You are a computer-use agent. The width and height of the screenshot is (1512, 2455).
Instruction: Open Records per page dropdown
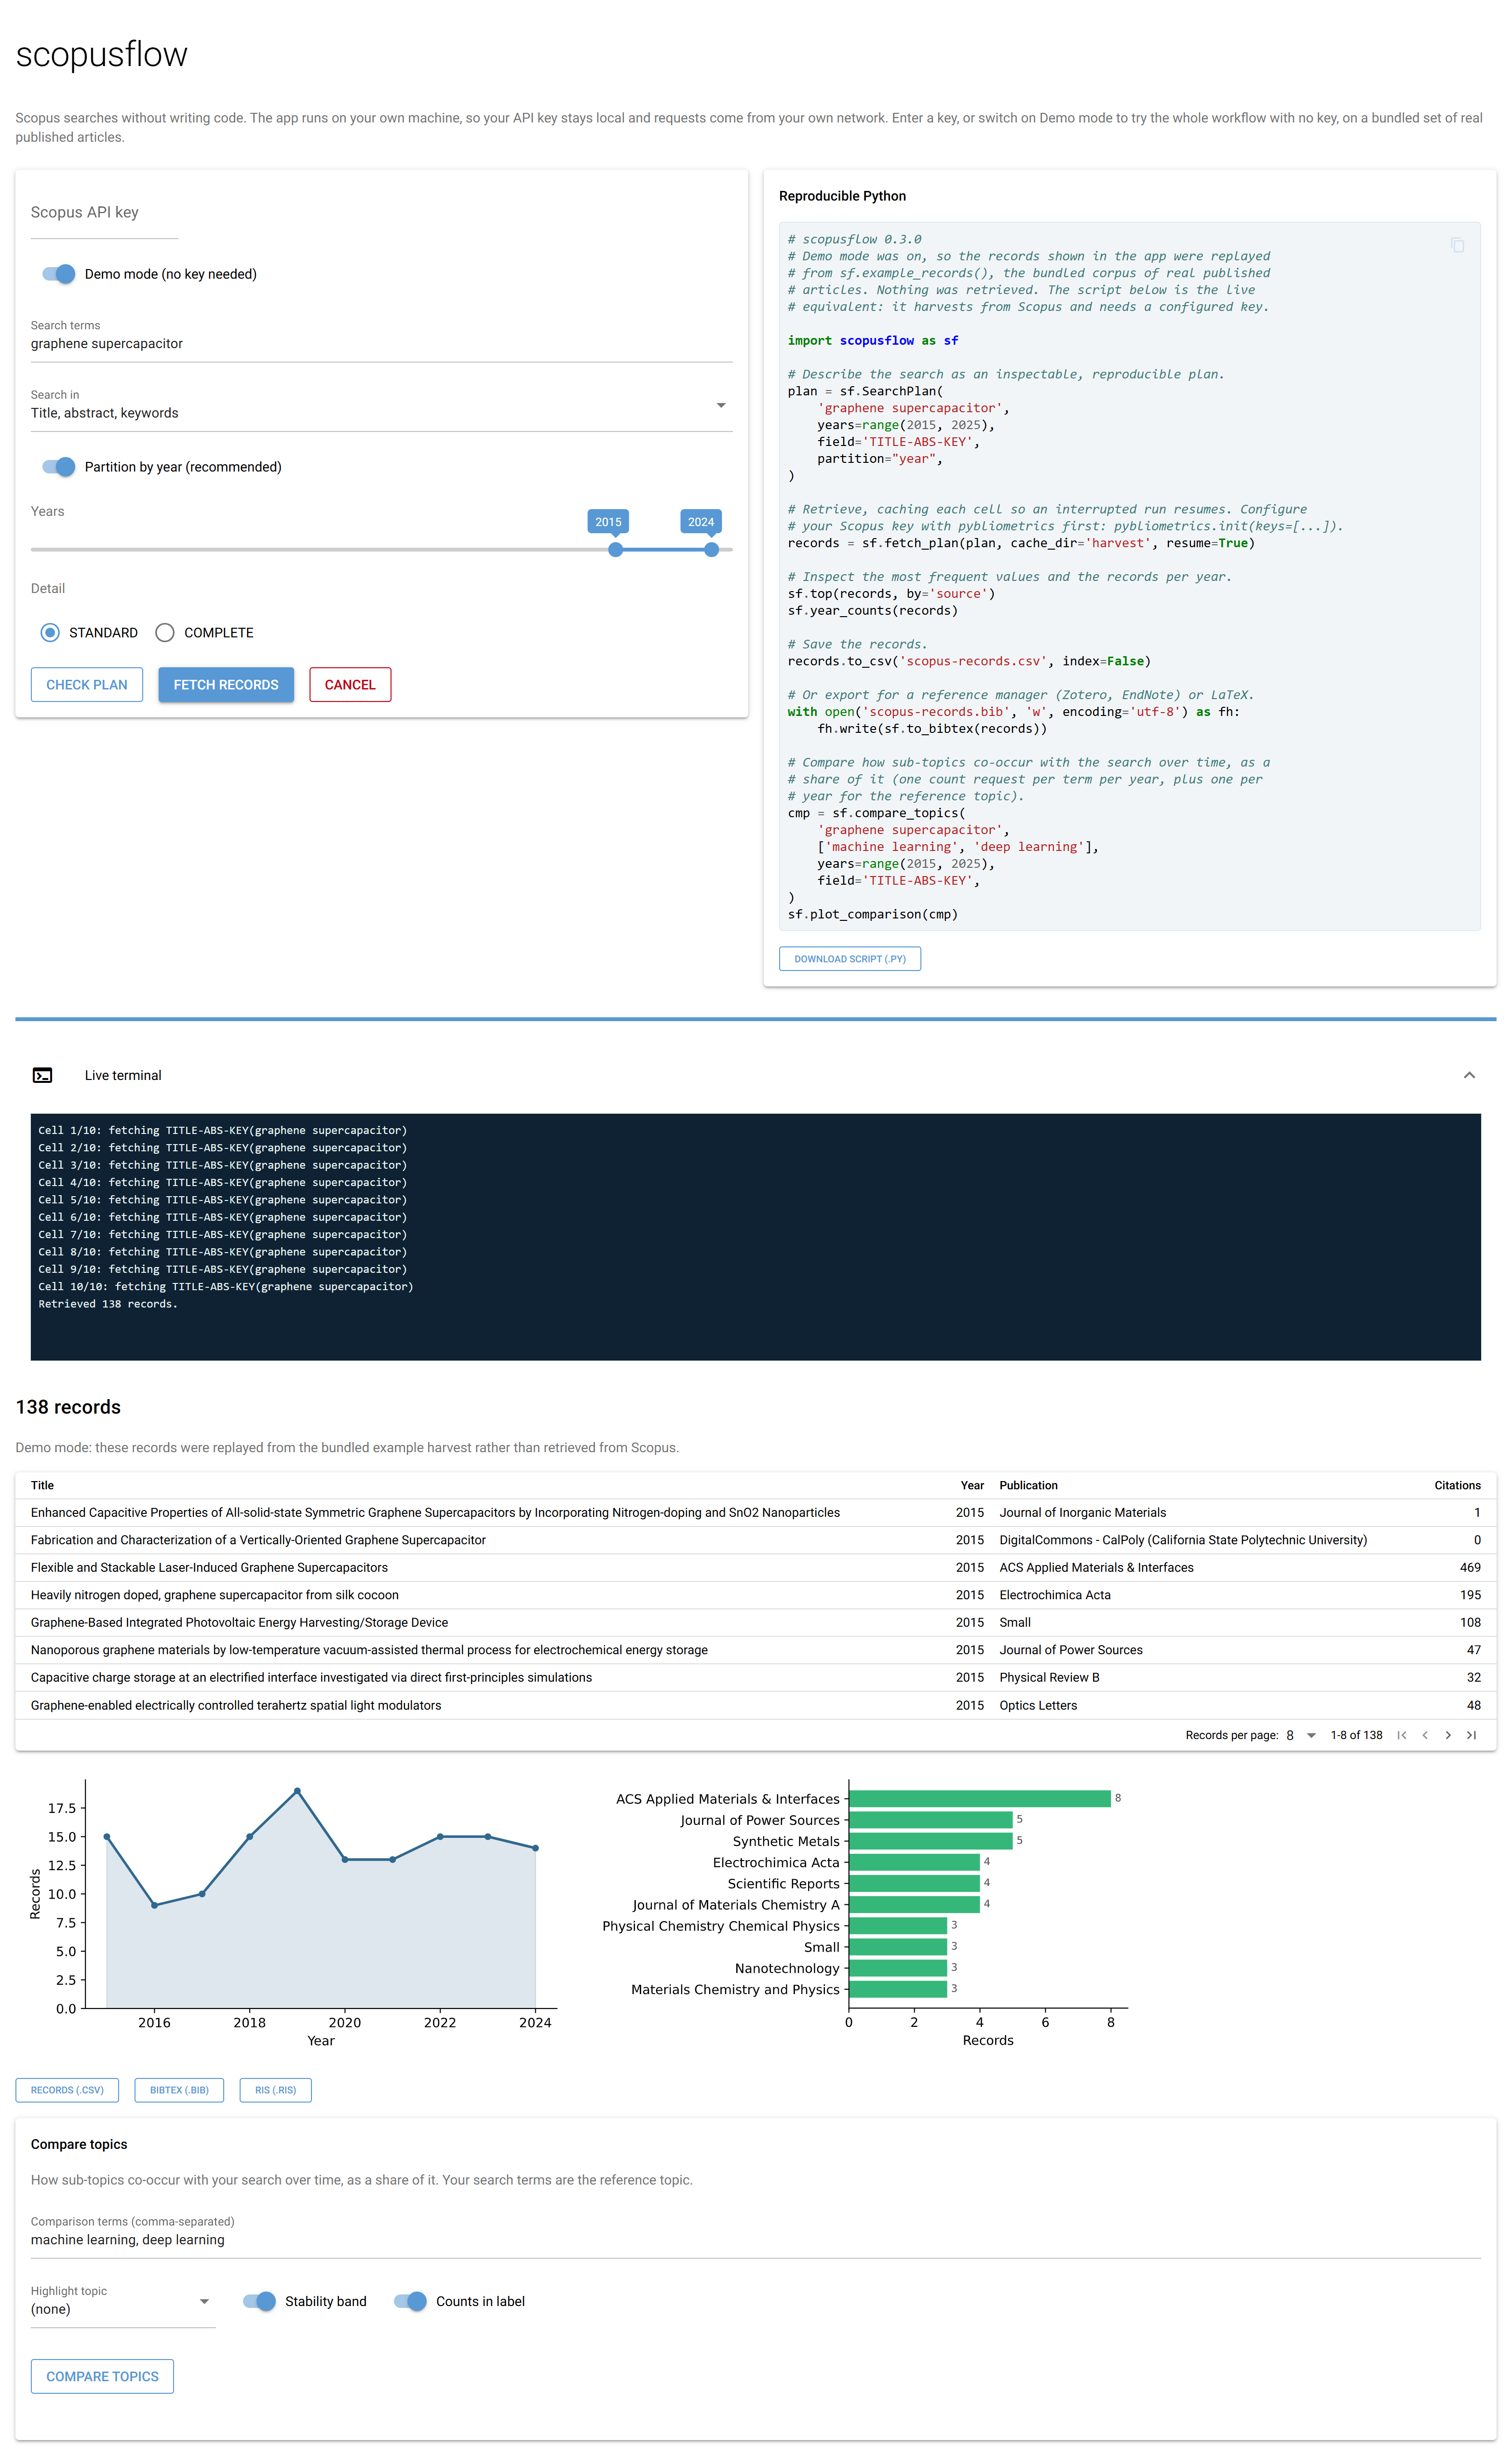(x=1301, y=1735)
